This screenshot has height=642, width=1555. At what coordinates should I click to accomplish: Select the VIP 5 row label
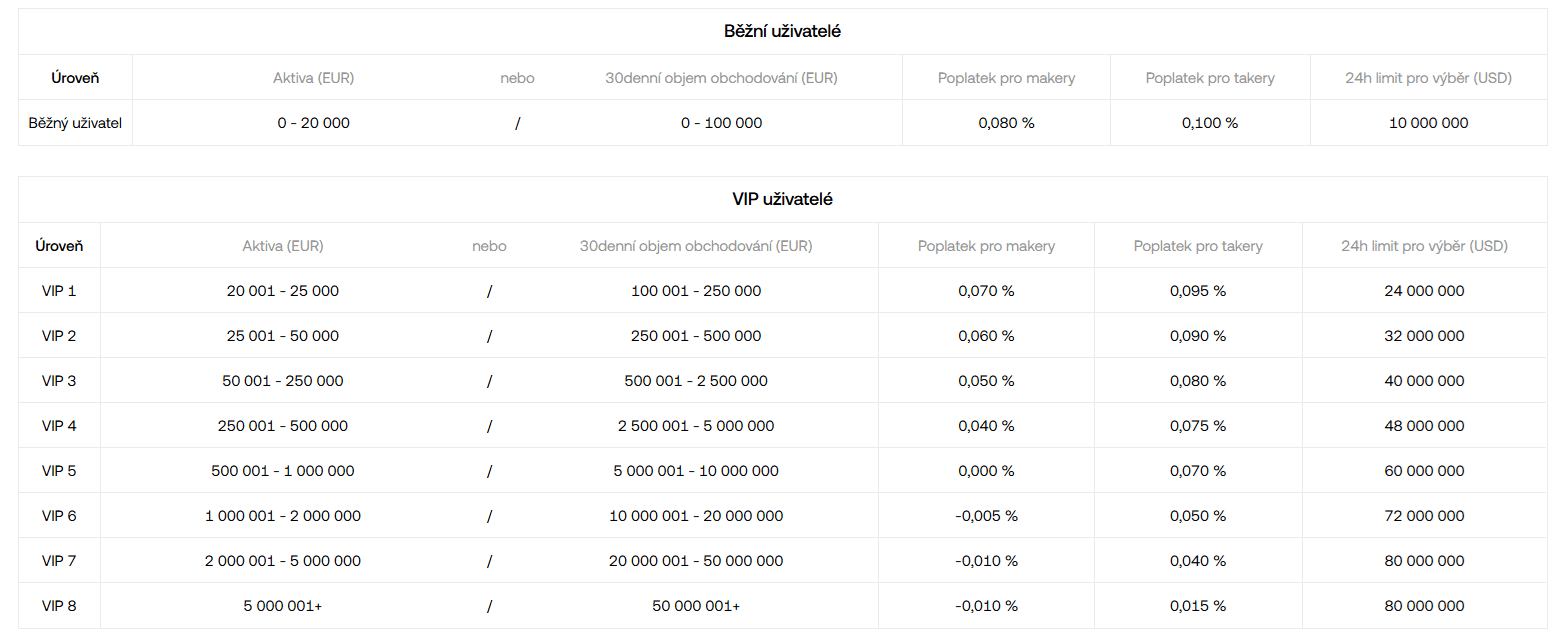click(59, 471)
